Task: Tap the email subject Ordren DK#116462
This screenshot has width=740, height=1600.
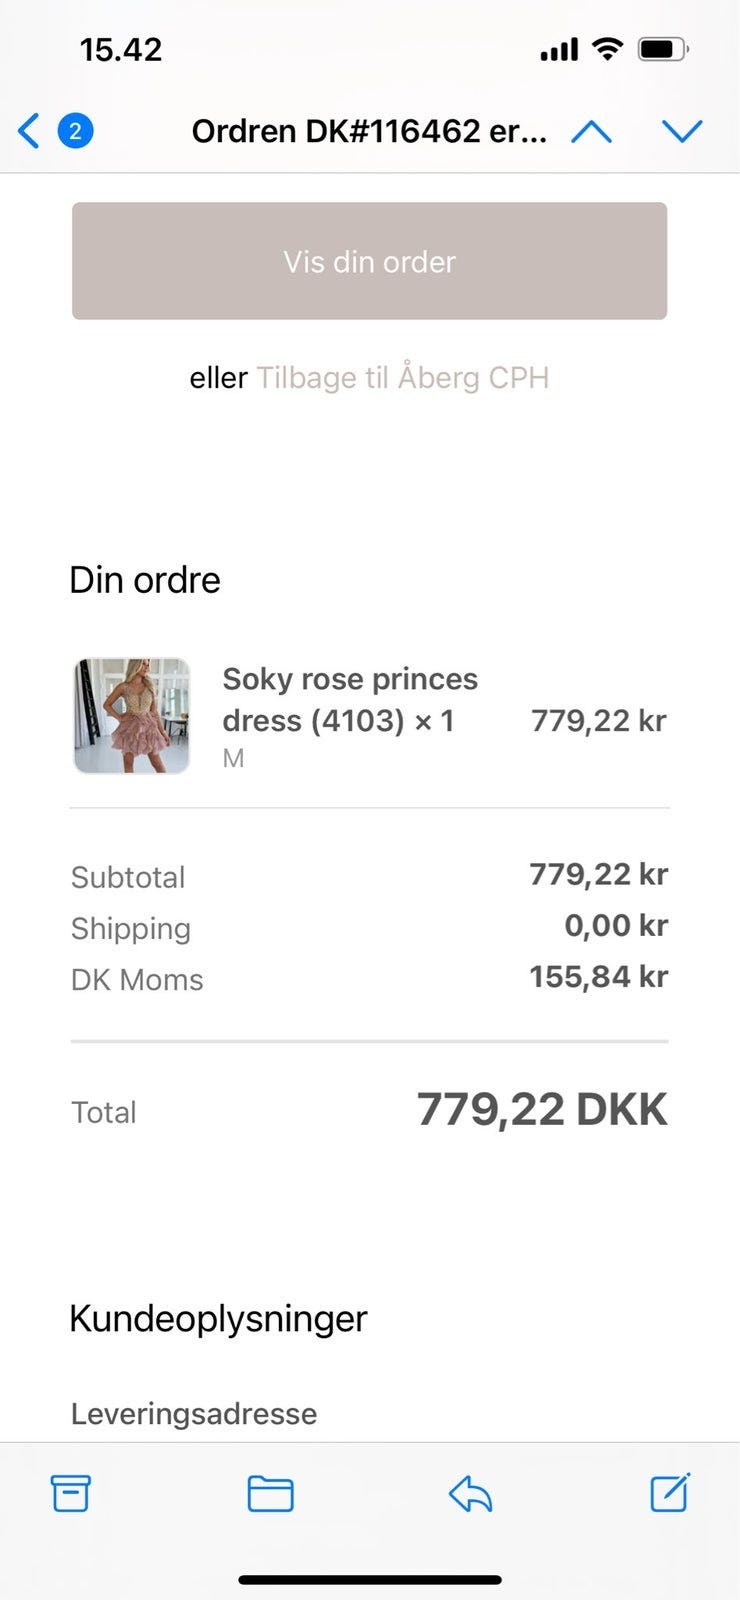Action: [x=369, y=131]
